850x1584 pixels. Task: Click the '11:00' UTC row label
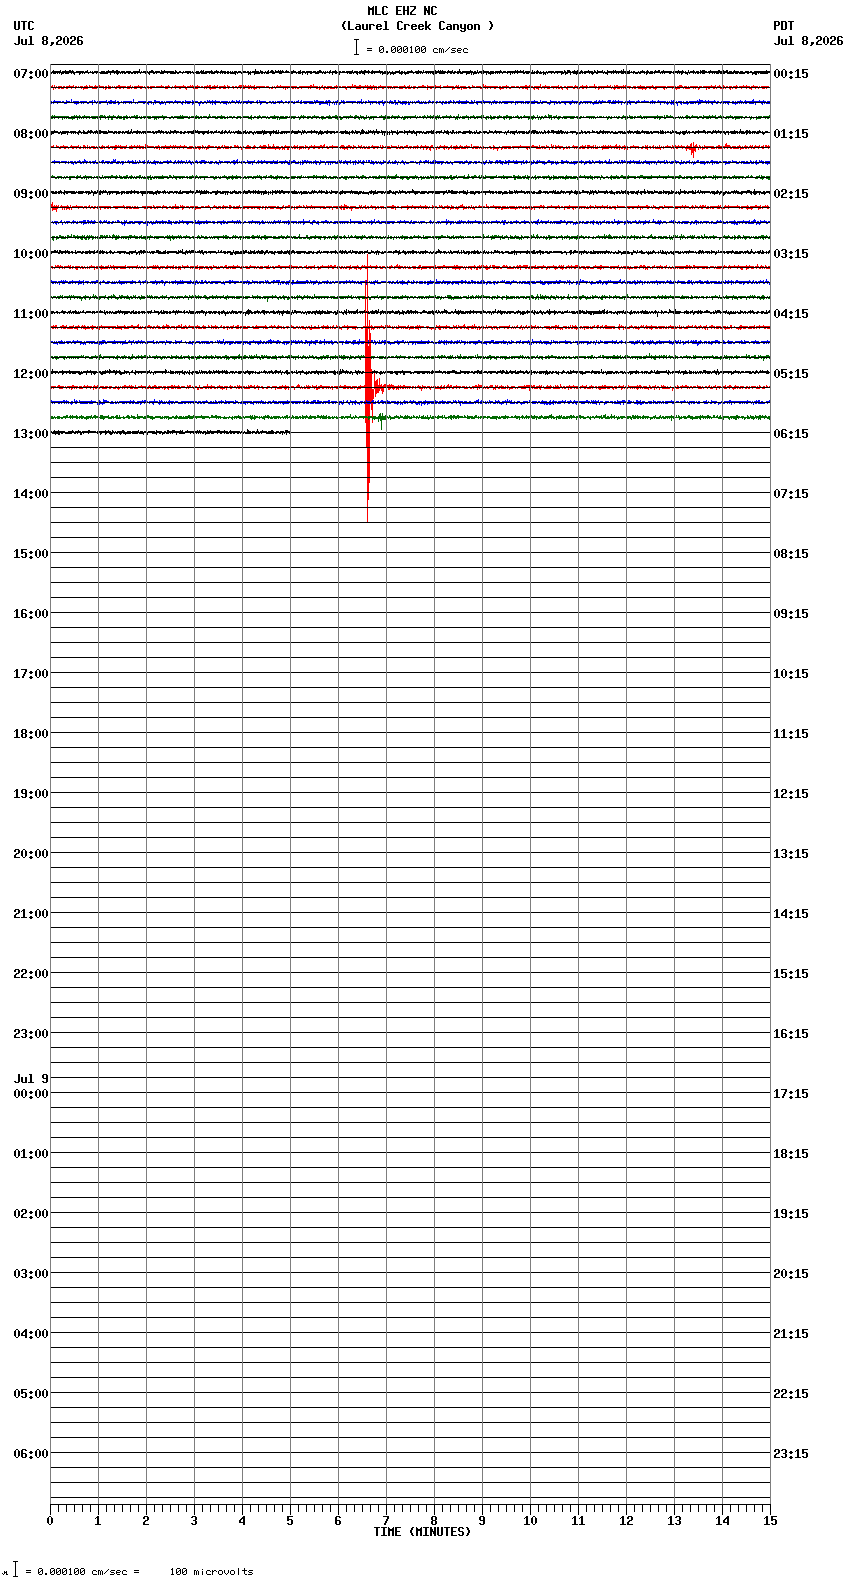tap(31, 313)
